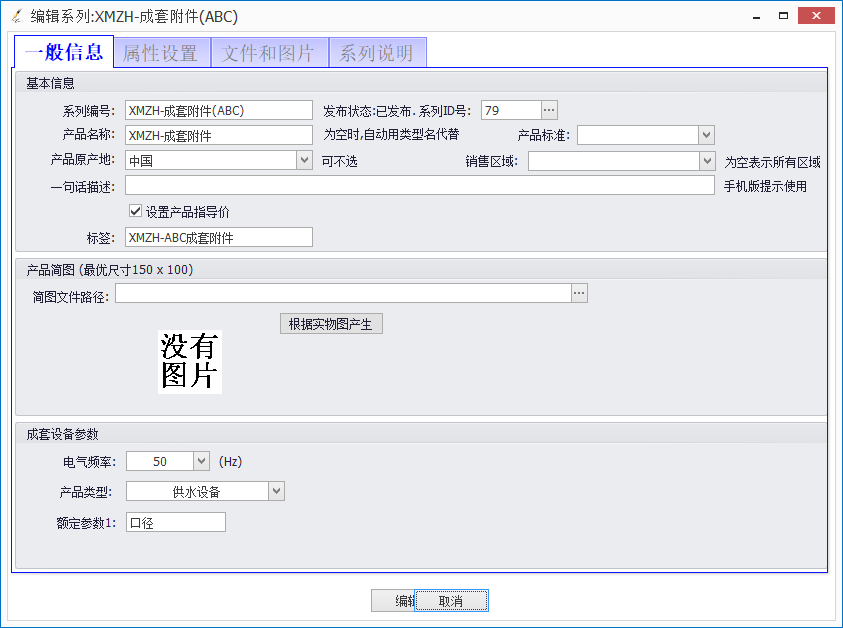Click the (Hz) unit label
The width and height of the screenshot is (843, 628).
tap(231, 461)
